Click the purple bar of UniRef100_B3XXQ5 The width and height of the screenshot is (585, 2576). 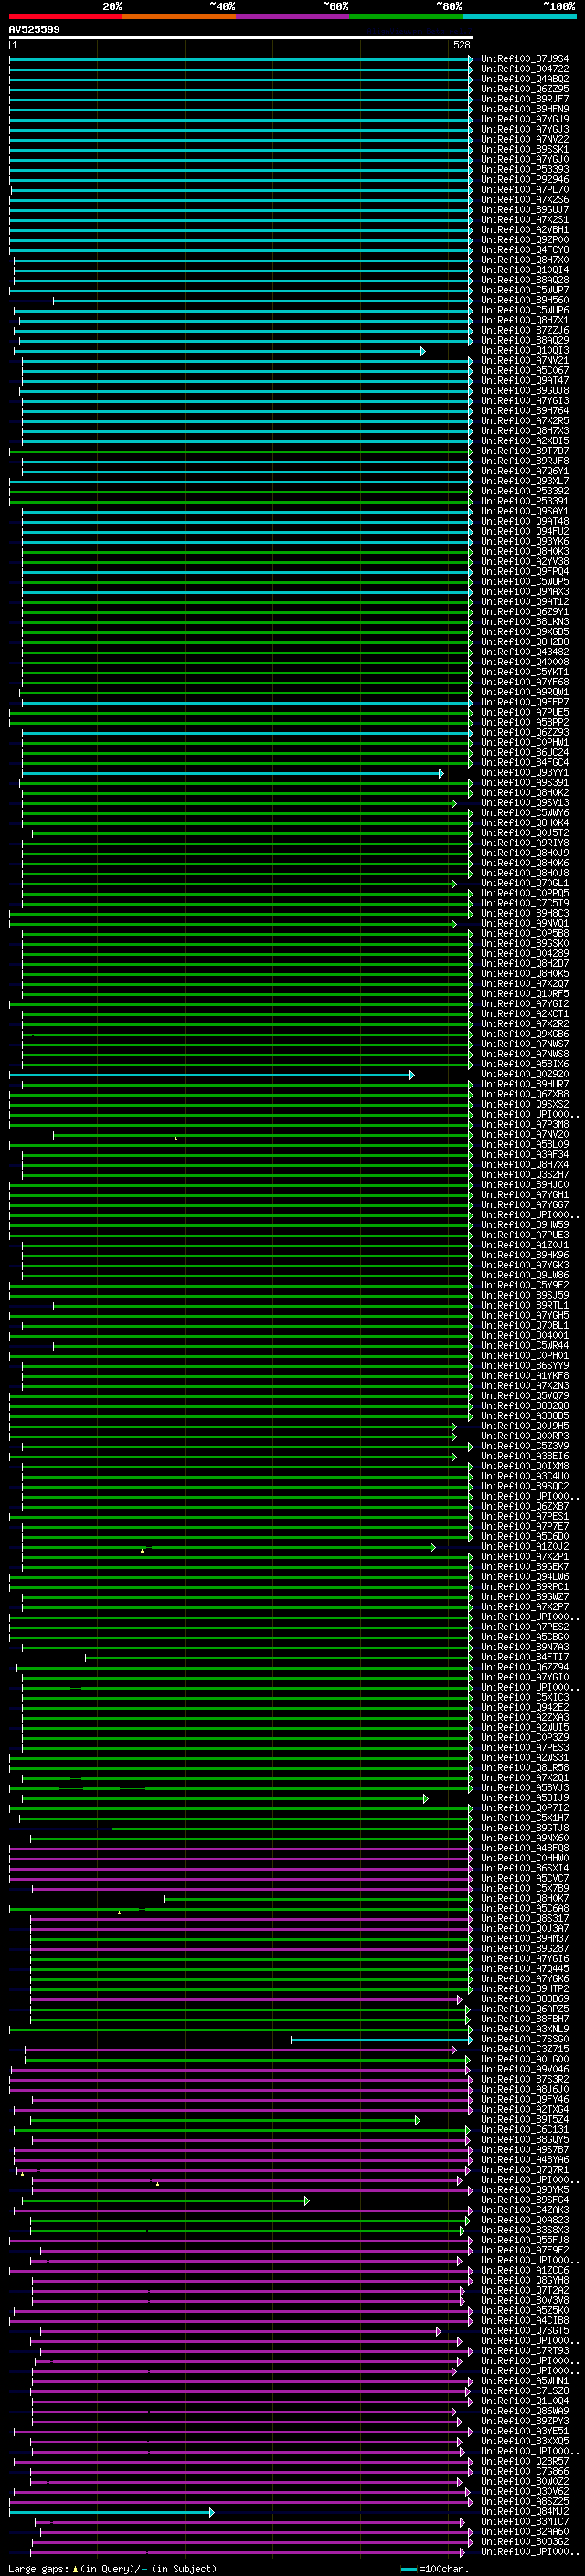(246, 2442)
